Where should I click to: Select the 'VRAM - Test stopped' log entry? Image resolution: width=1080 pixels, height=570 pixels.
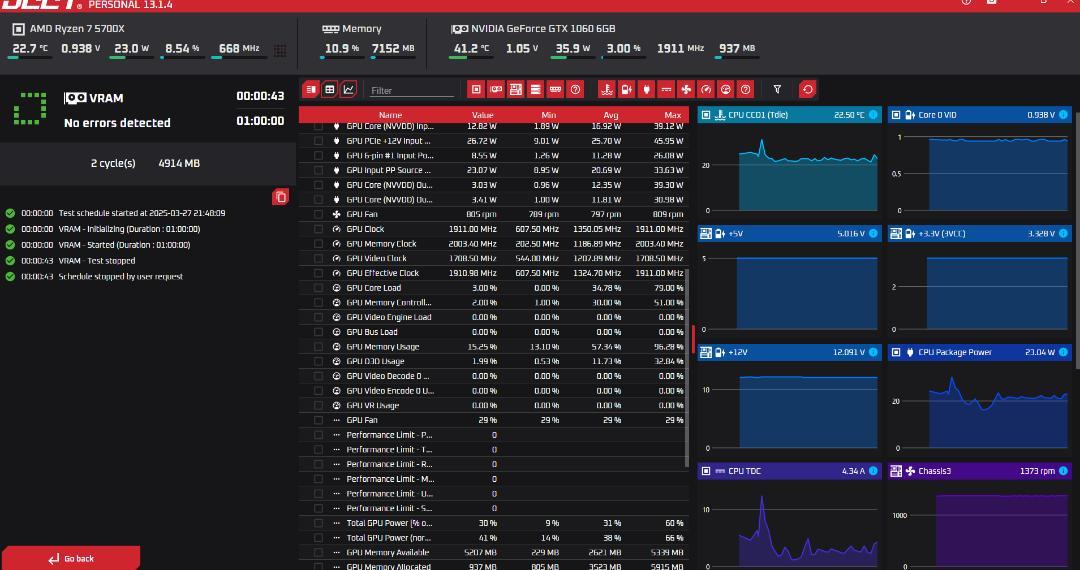tap(96, 261)
